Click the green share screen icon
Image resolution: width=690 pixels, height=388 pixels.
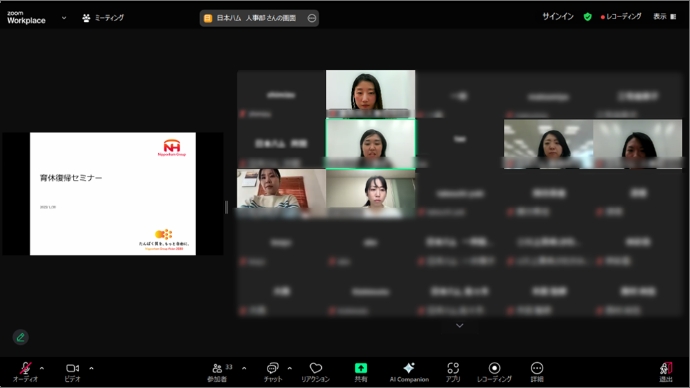(361, 368)
